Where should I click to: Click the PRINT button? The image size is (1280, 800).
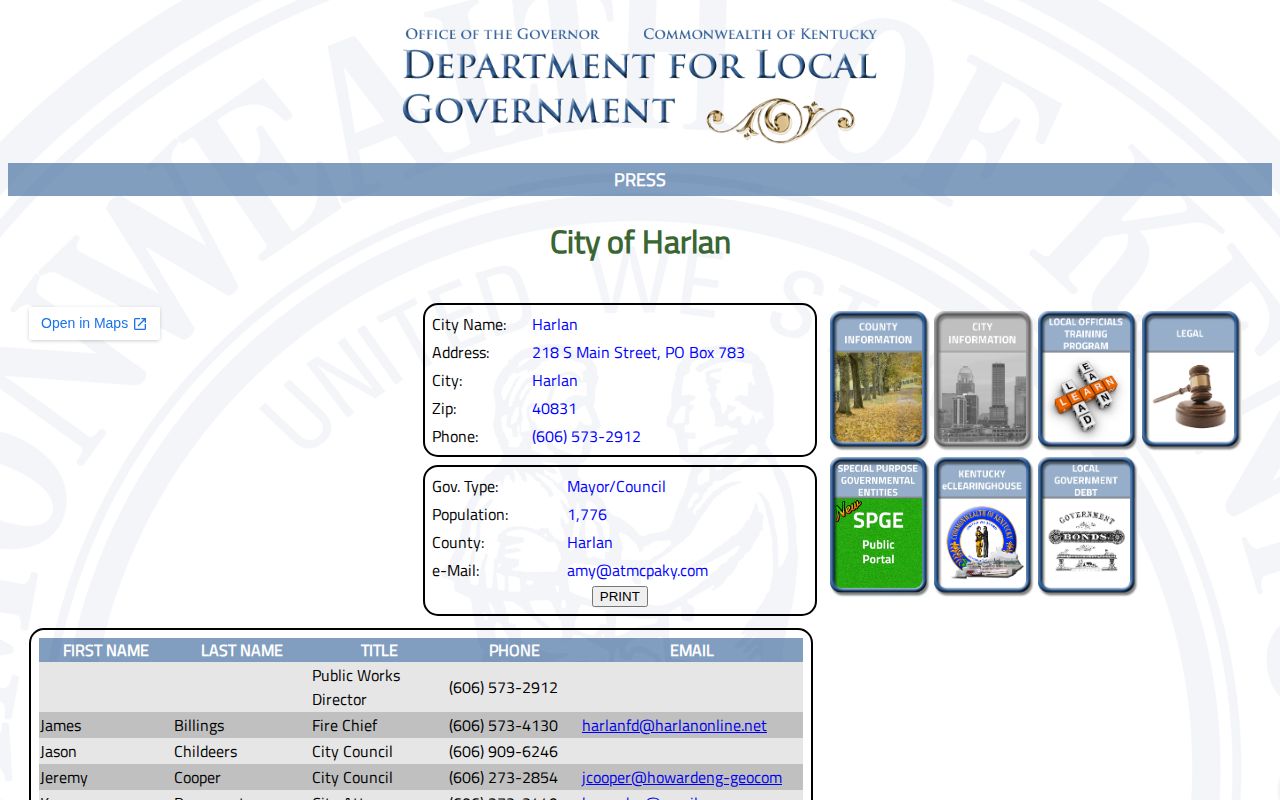[x=620, y=597]
